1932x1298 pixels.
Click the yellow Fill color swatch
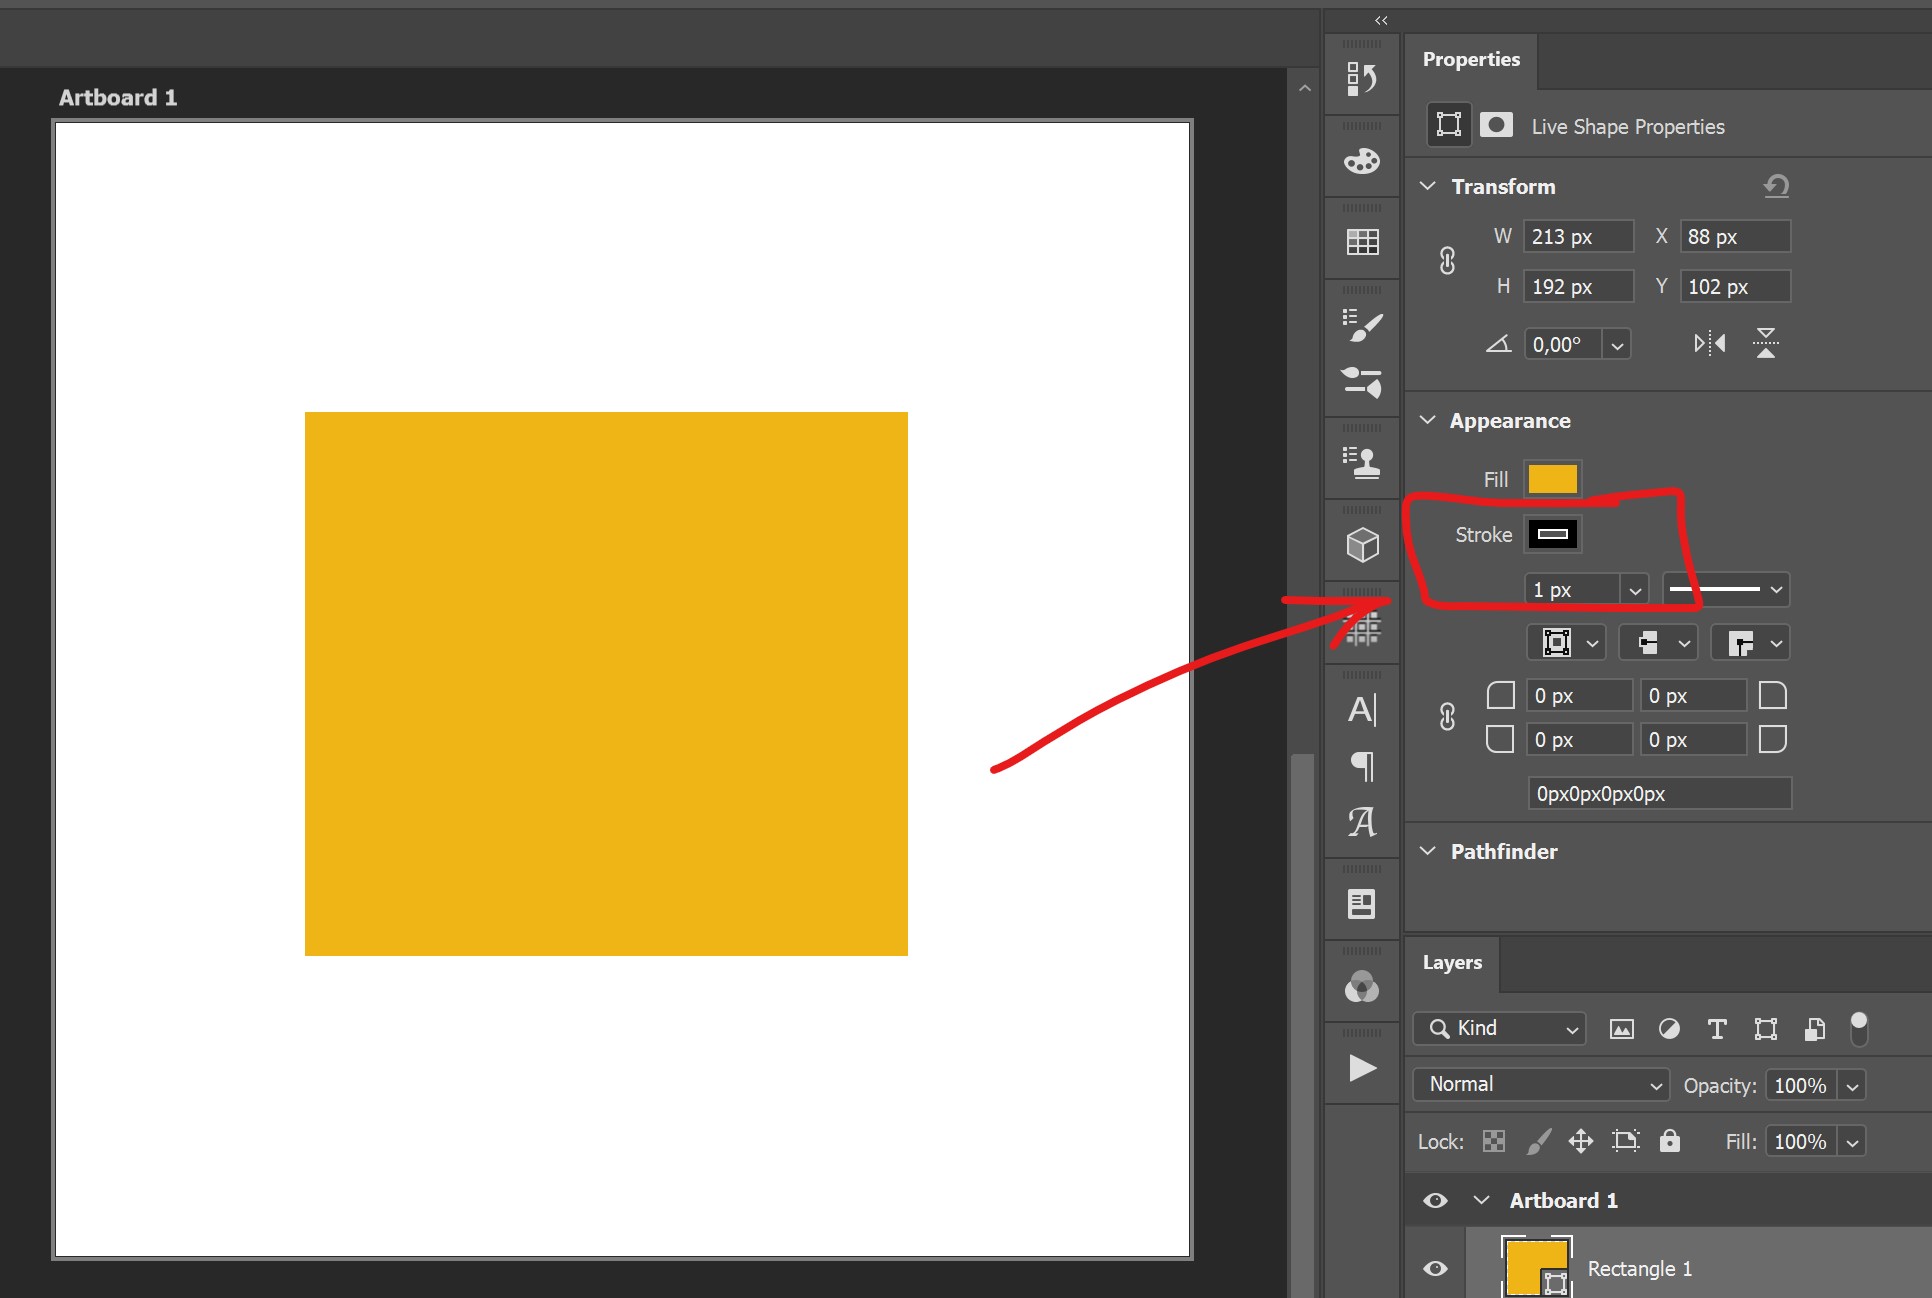click(x=1552, y=479)
